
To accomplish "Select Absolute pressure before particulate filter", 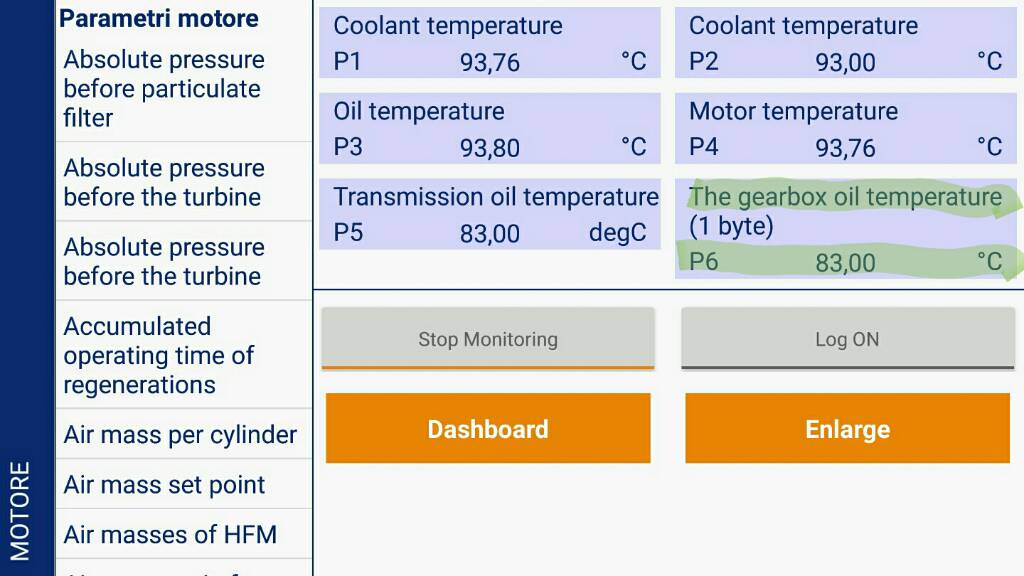I will pyautogui.click(x=184, y=89).
